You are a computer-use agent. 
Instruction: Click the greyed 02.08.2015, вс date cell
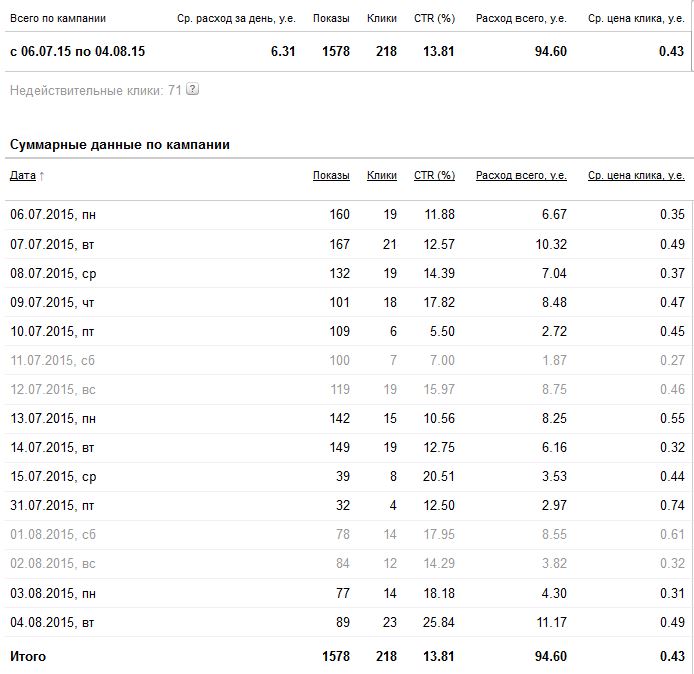point(52,564)
